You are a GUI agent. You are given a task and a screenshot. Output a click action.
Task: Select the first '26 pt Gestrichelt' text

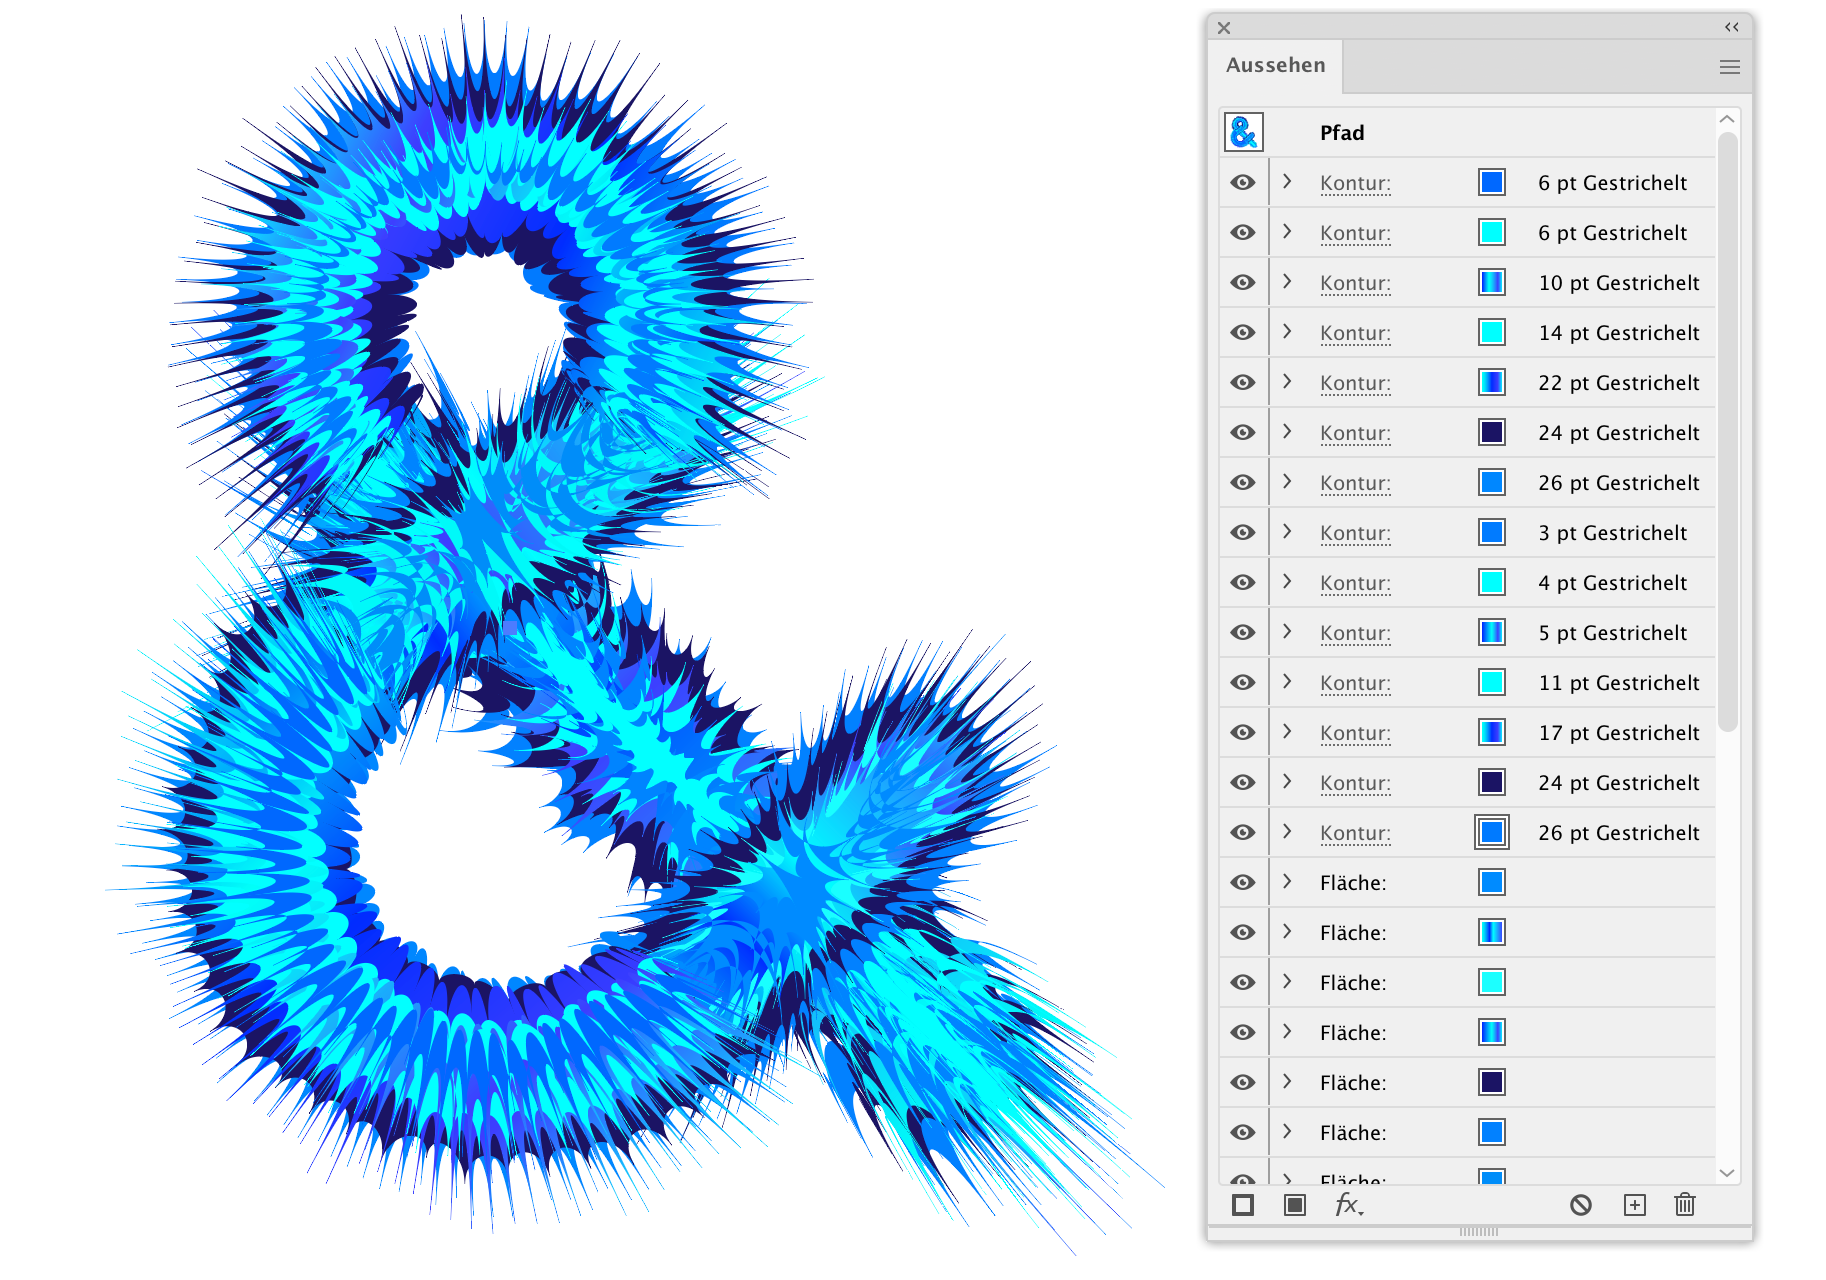click(x=1619, y=483)
